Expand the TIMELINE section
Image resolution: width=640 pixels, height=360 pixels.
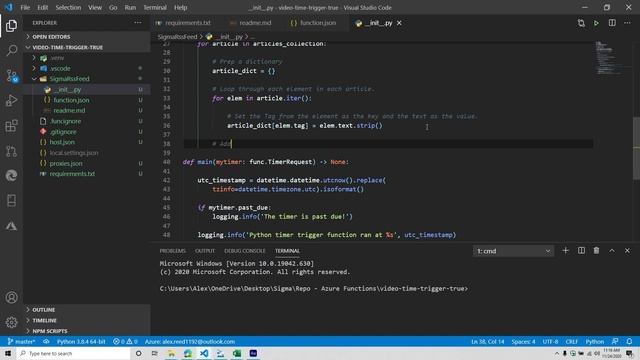[87, 320]
